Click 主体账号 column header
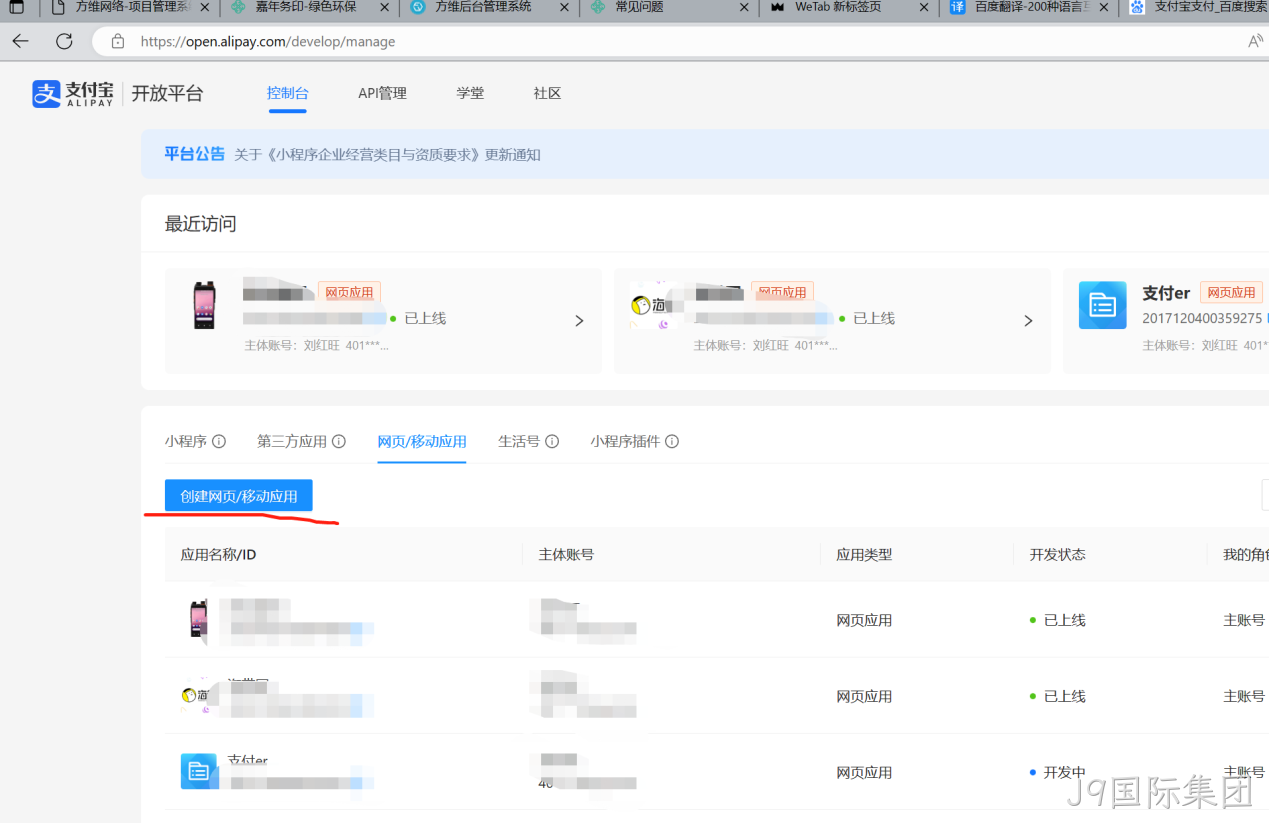This screenshot has width=1269, height=823. click(x=566, y=554)
